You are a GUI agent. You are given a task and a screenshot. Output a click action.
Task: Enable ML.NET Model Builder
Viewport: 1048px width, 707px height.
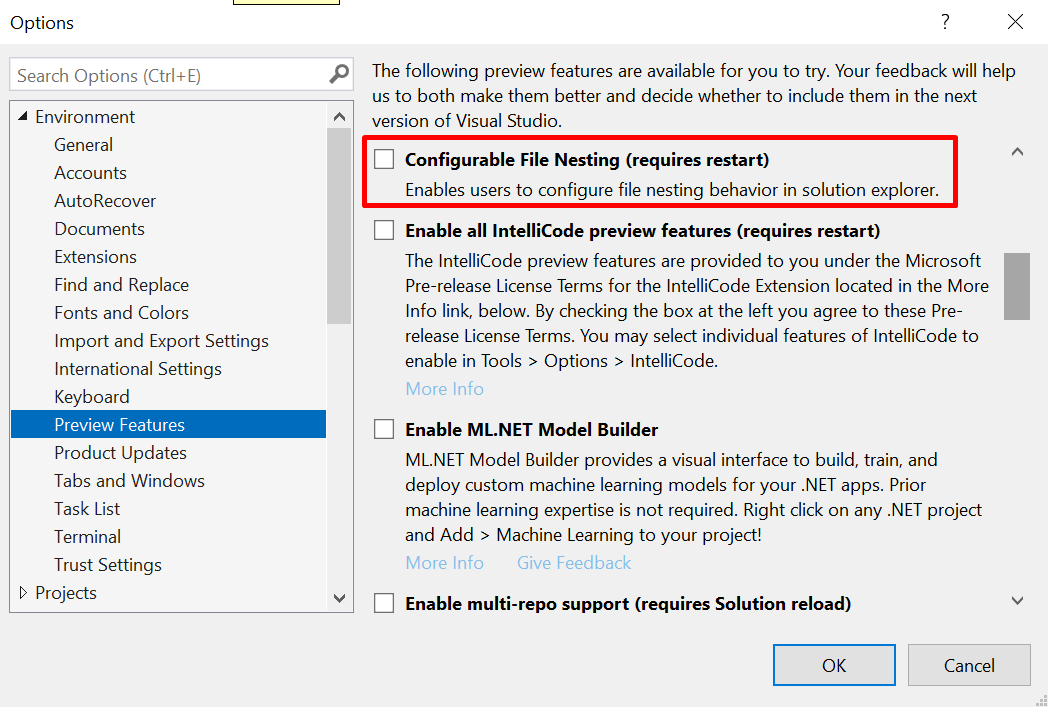coord(384,428)
